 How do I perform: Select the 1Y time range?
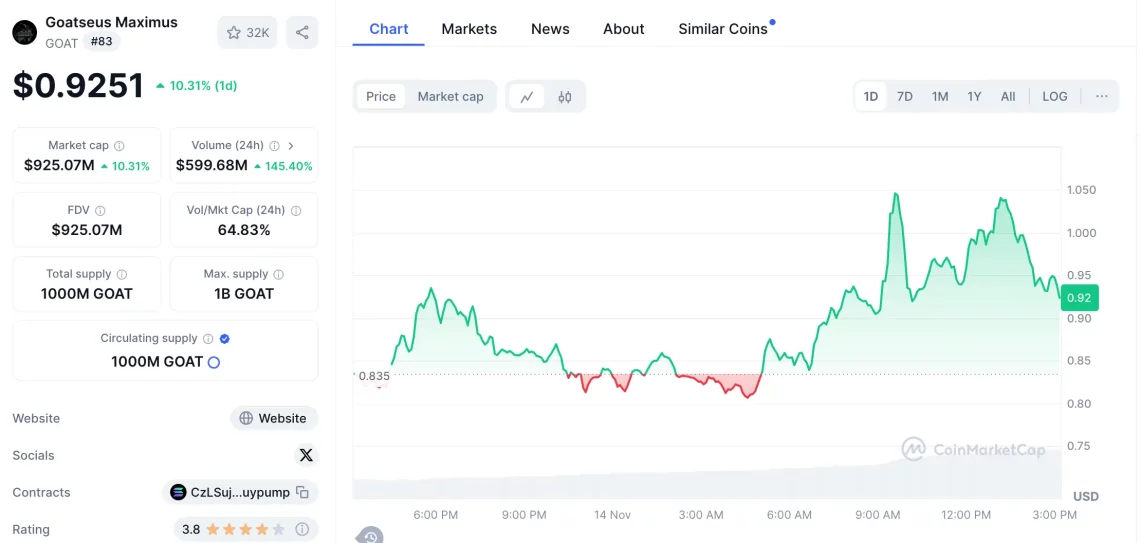point(974,96)
